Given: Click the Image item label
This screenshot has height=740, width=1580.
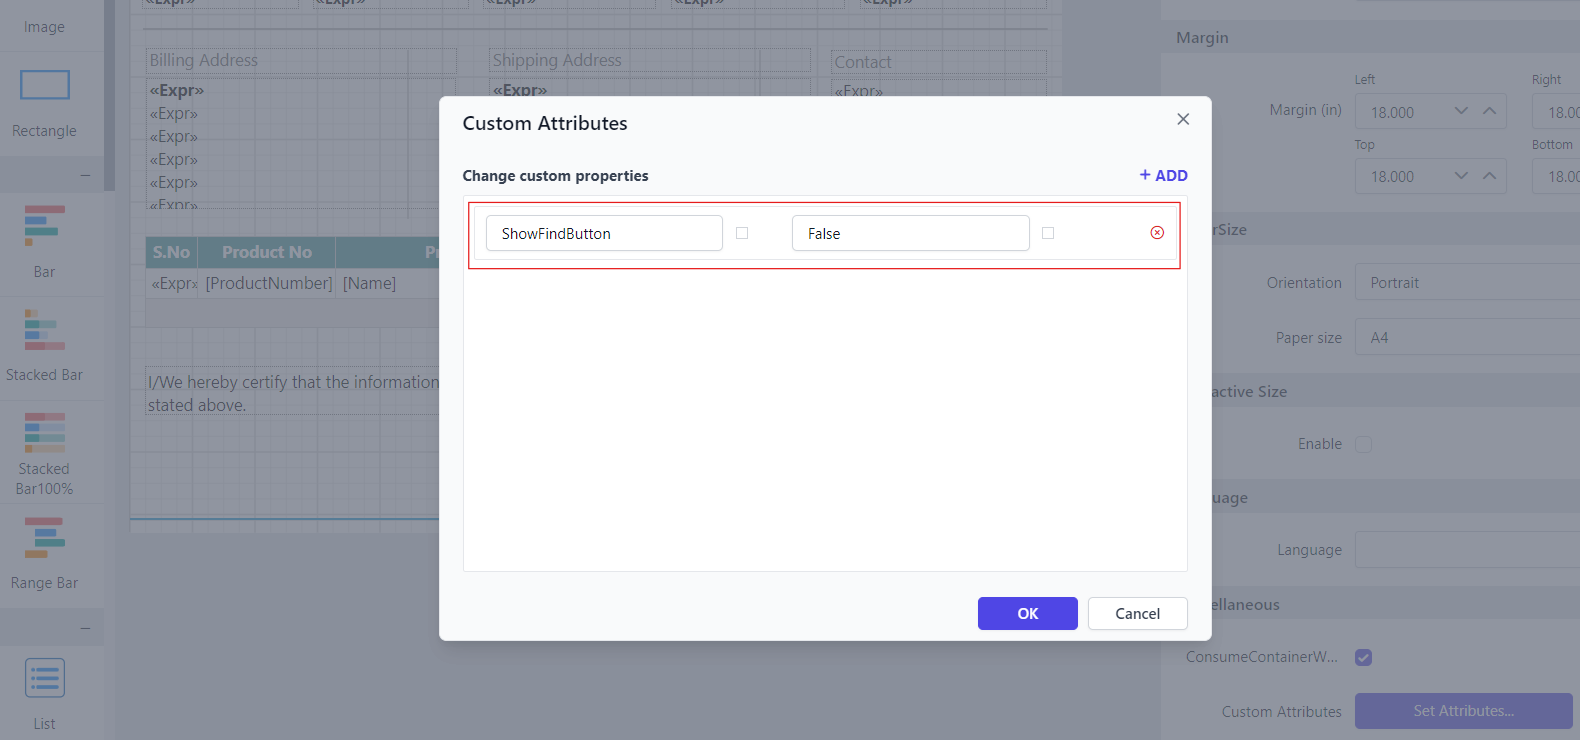Looking at the screenshot, I should coord(44,27).
